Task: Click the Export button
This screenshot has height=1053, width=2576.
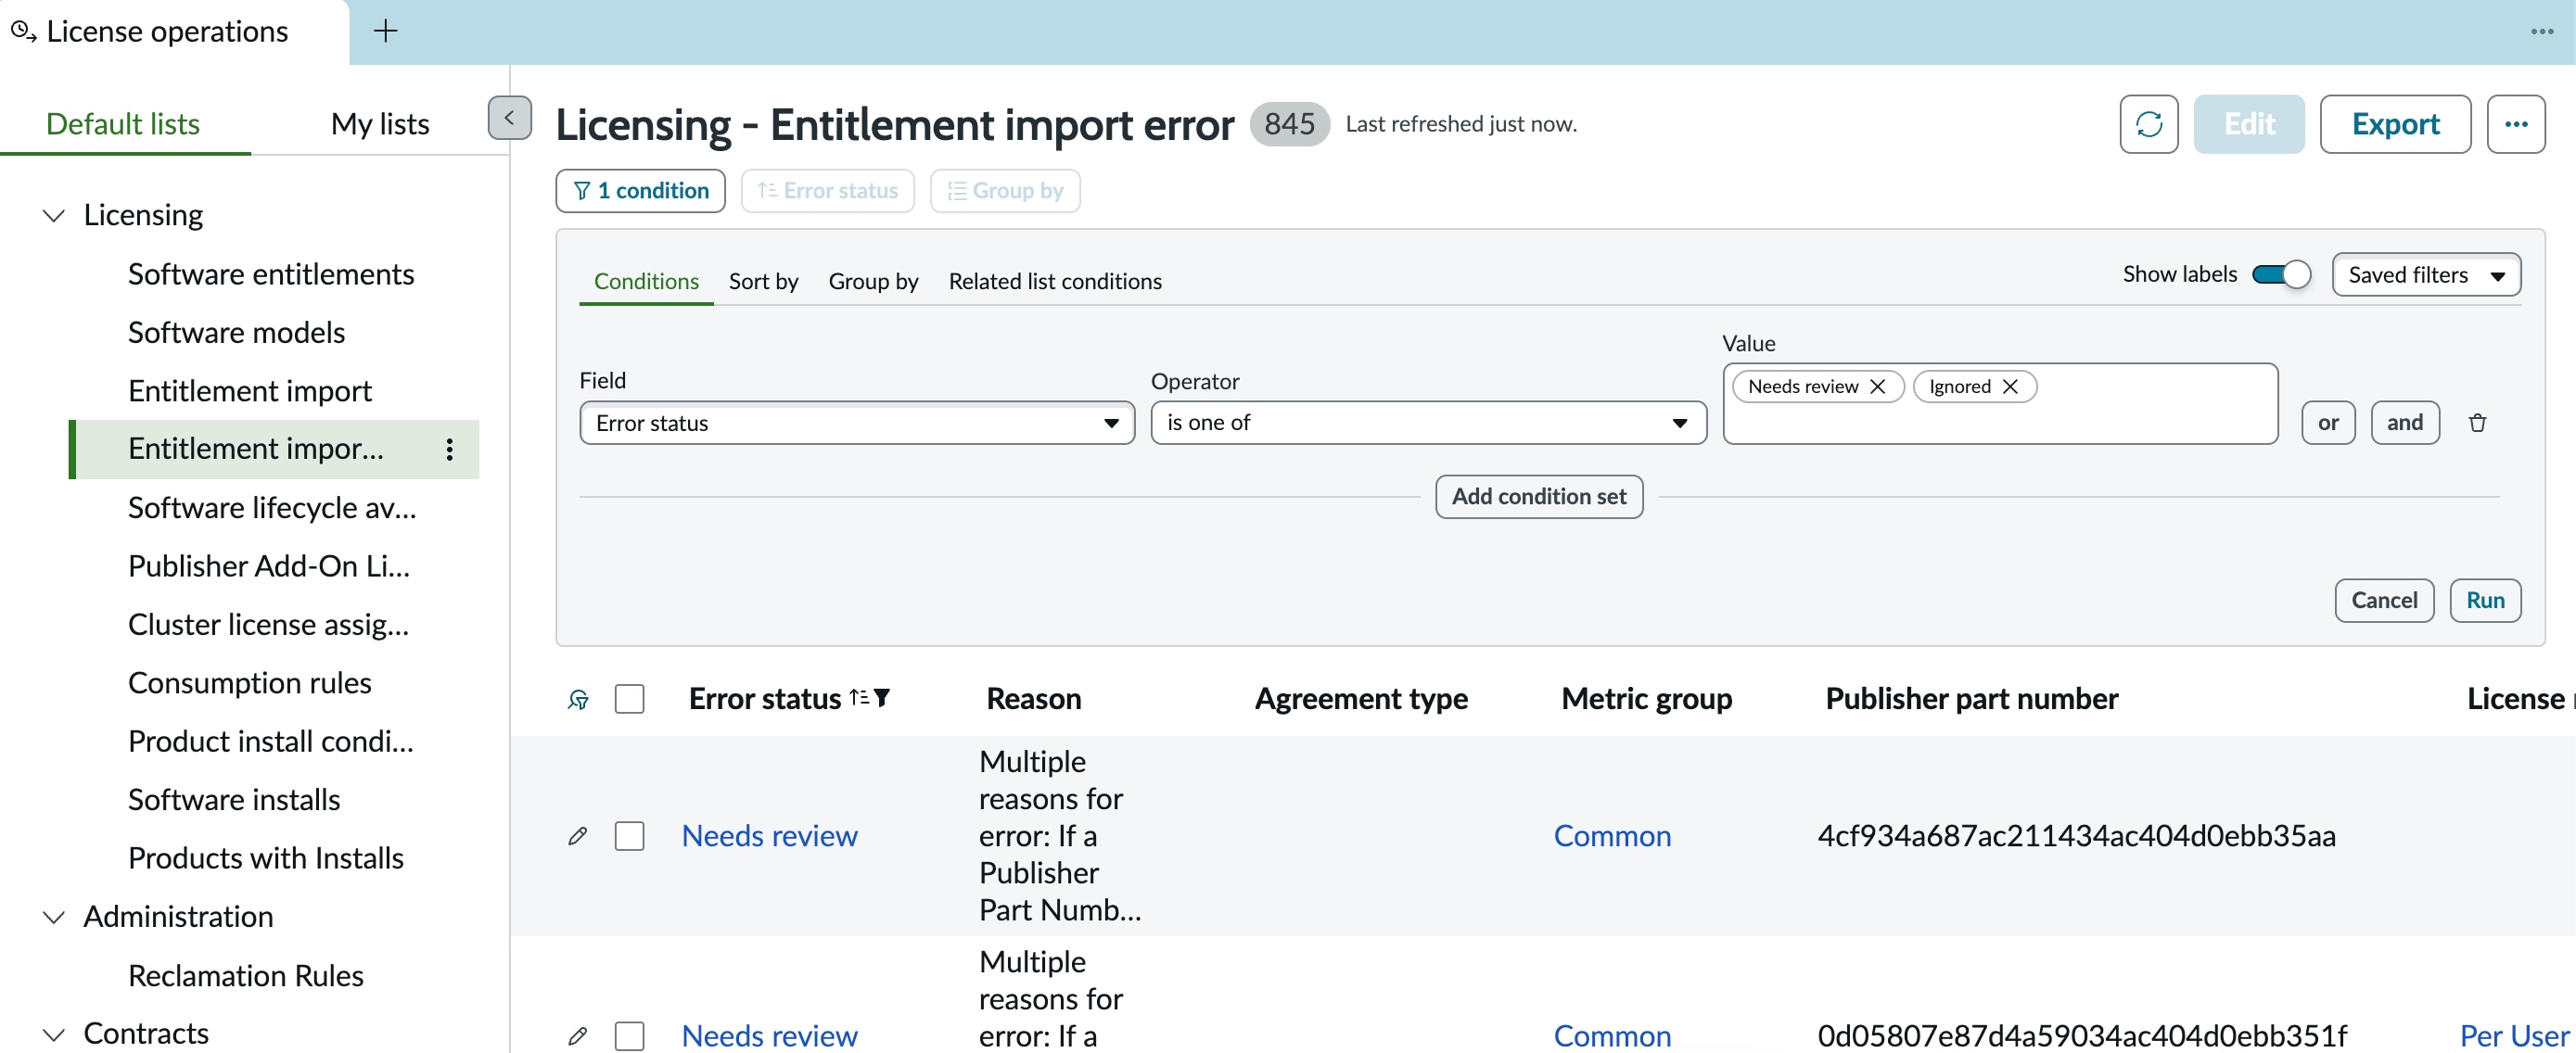Action: pyautogui.click(x=2395, y=124)
